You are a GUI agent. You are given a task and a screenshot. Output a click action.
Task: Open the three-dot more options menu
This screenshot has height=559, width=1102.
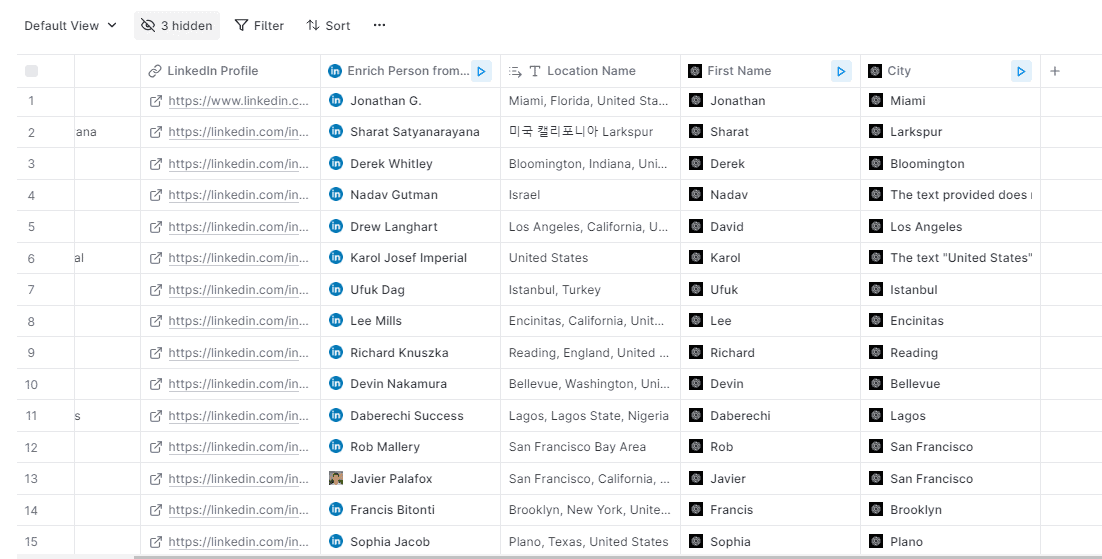click(x=380, y=25)
